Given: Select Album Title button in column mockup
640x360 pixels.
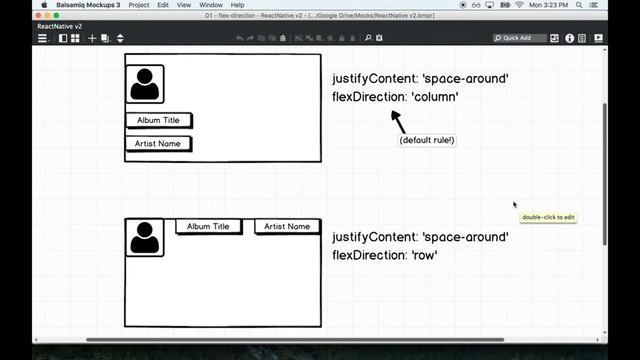Looking at the screenshot, I should (x=158, y=120).
